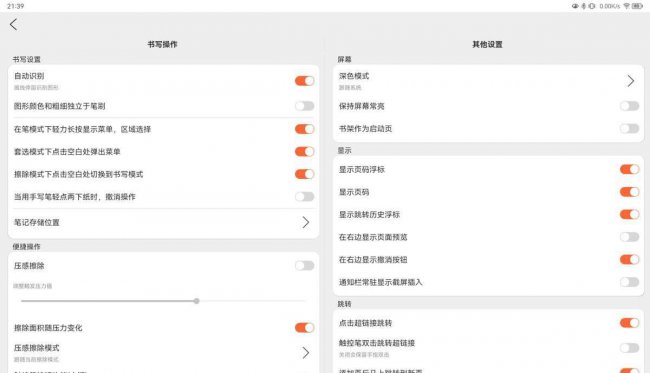The image size is (650, 373).
Task: Toggle 擦除模式下点击空白处切换到书写模式 switch
Action: tap(305, 174)
